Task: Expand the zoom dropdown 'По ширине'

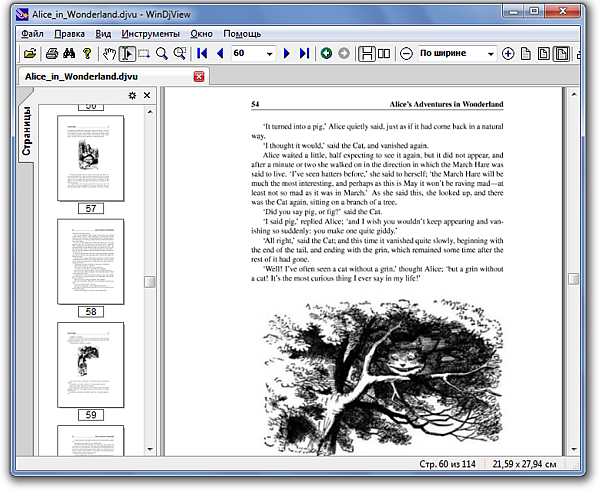Action: coord(490,53)
